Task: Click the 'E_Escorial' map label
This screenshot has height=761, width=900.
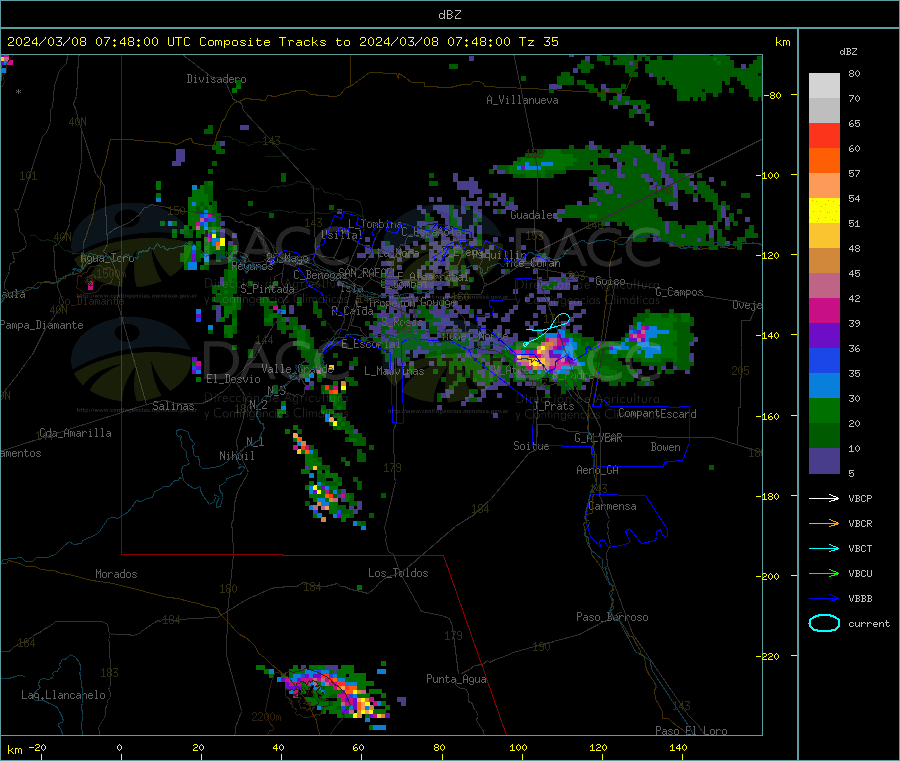Action: tap(371, 344)
